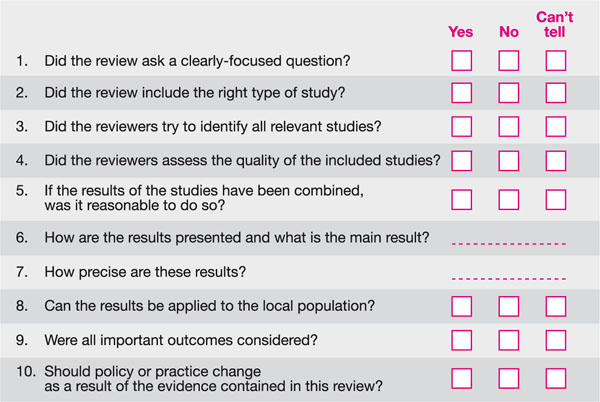
Task: Mark Can't tell for clearly-focused question
Action: pyautogui.click(x=556, y=61)
